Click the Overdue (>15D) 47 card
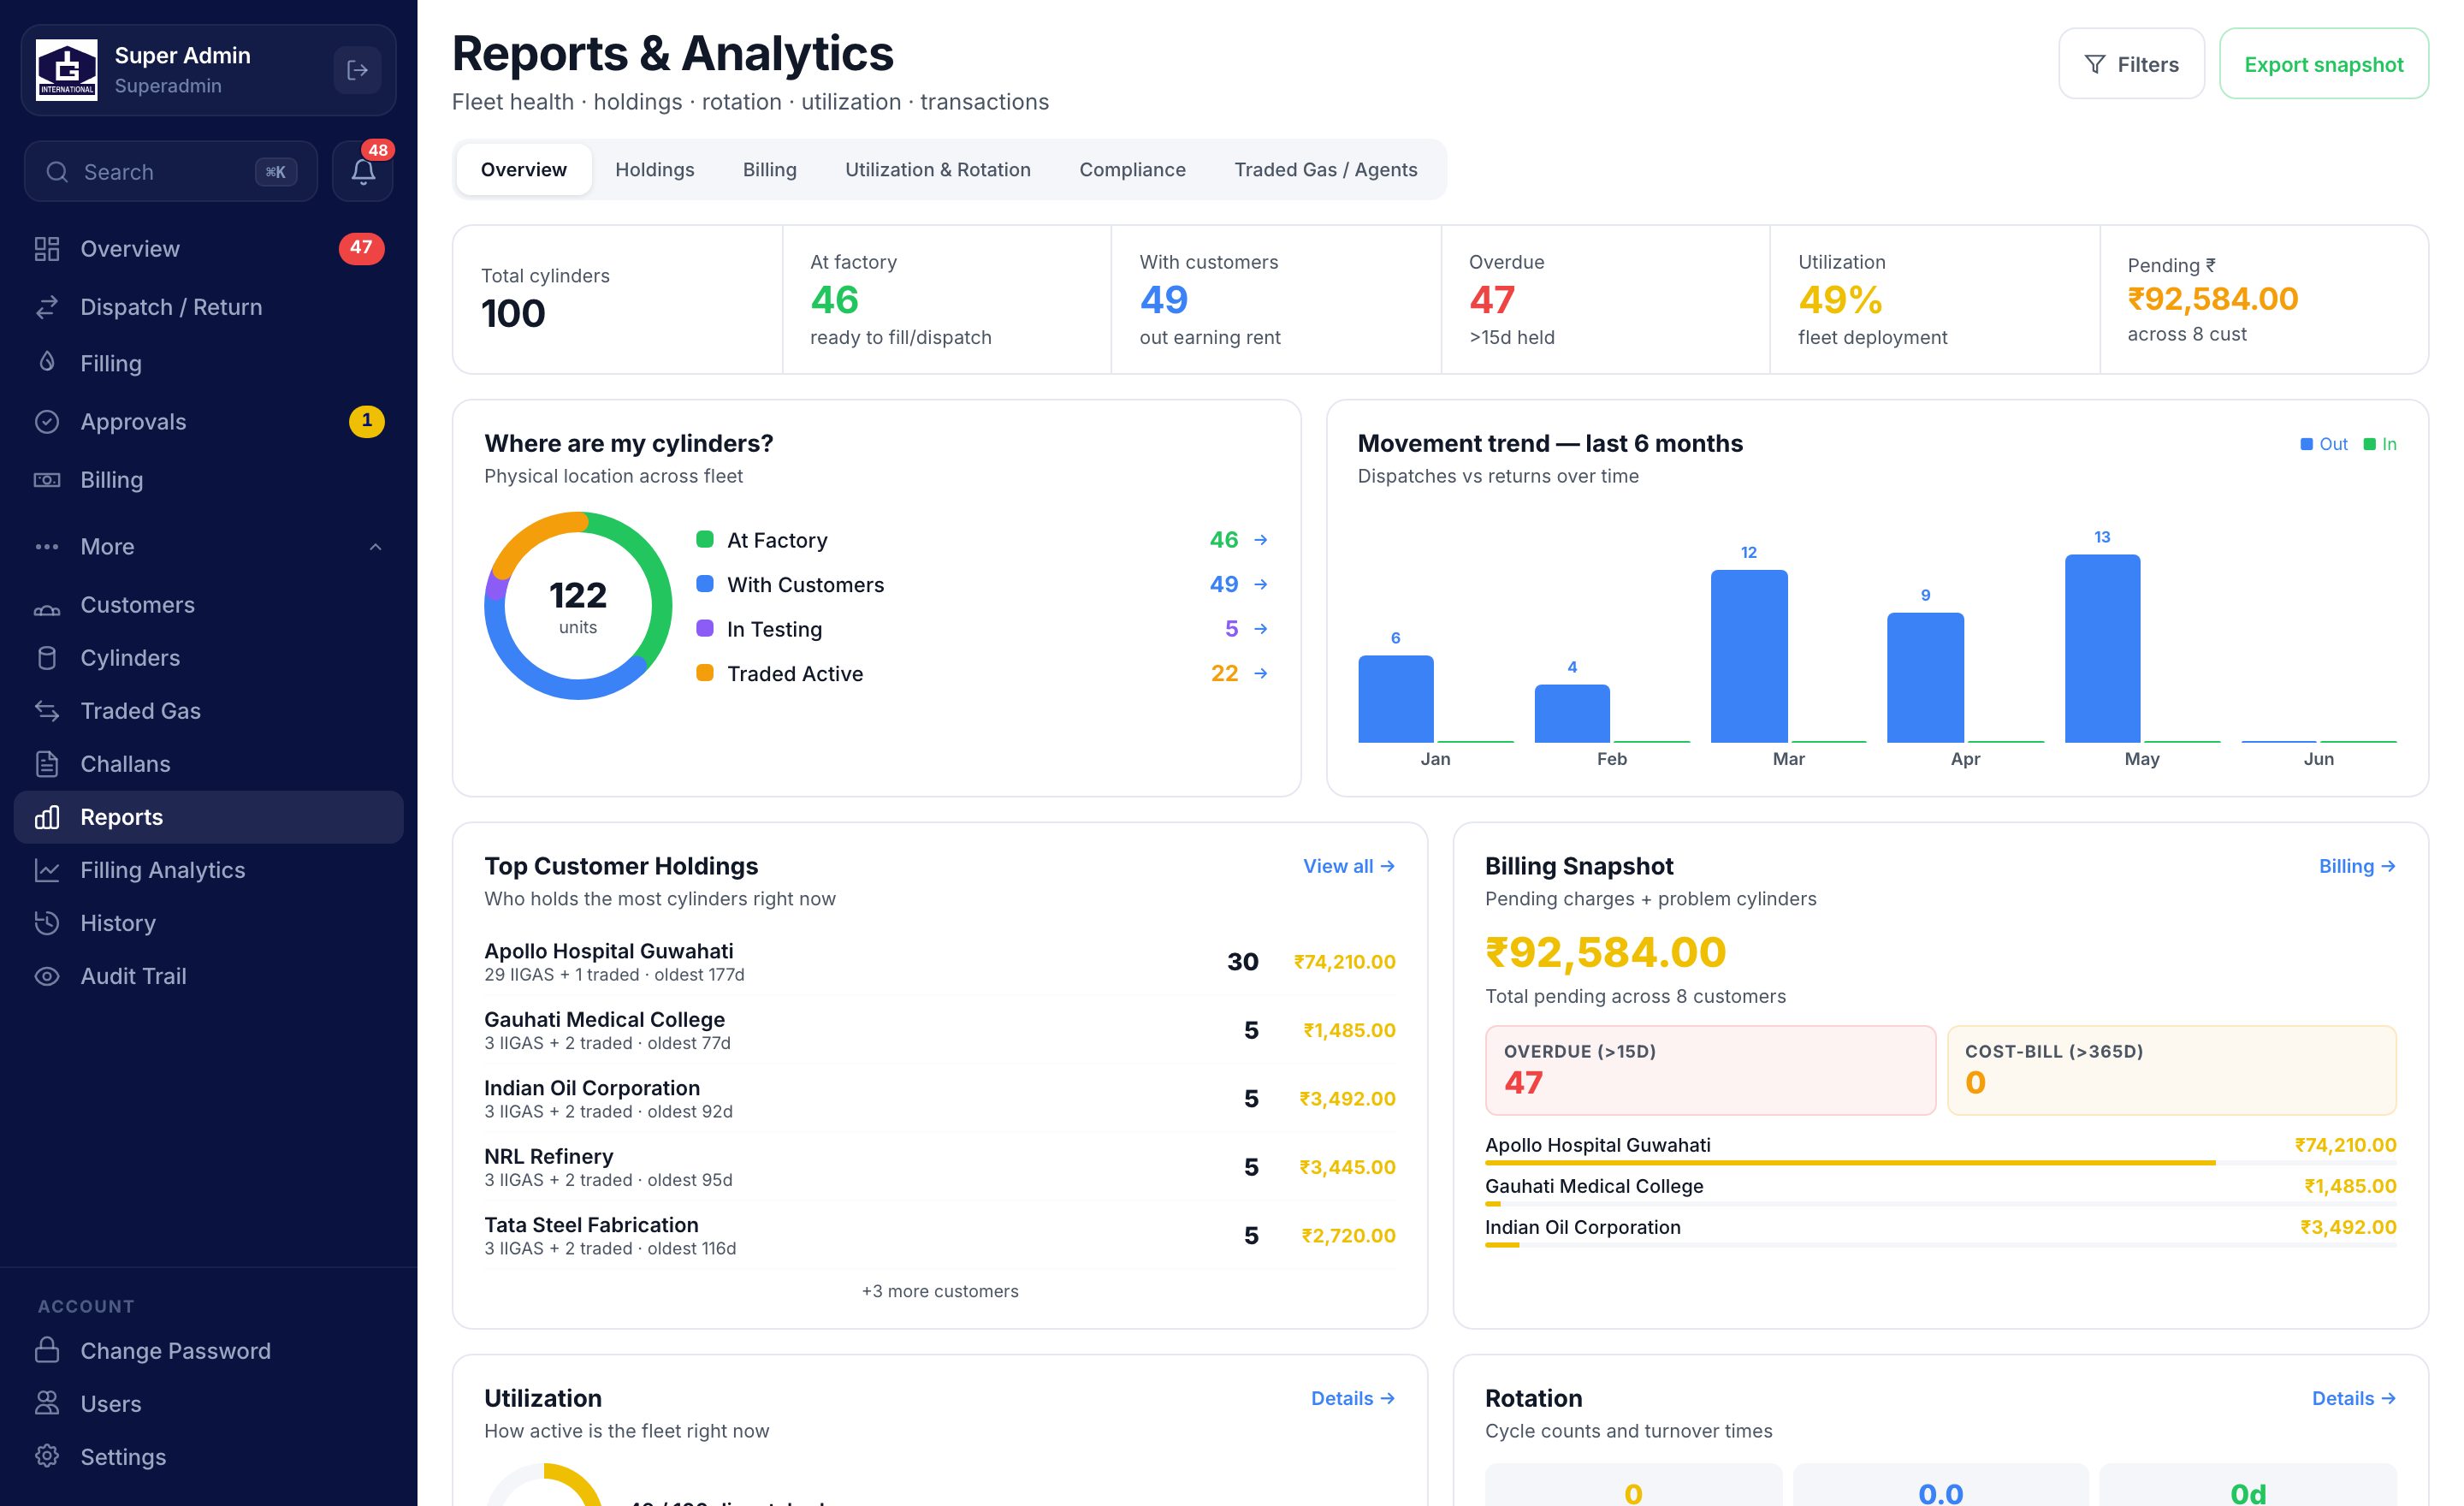 pos(1710,1070)
